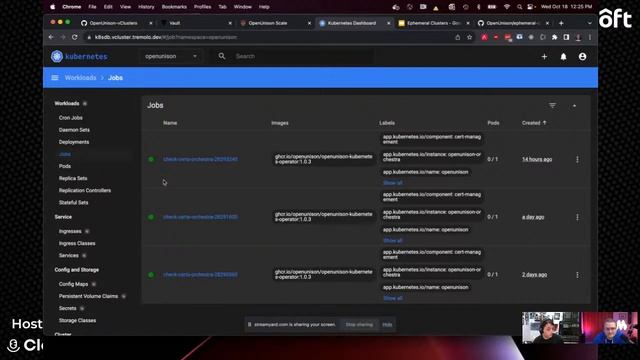Click the browser address bar URL
Viewport: 640px width, 360px height.
pyautogui.click(x=166, y=37)
